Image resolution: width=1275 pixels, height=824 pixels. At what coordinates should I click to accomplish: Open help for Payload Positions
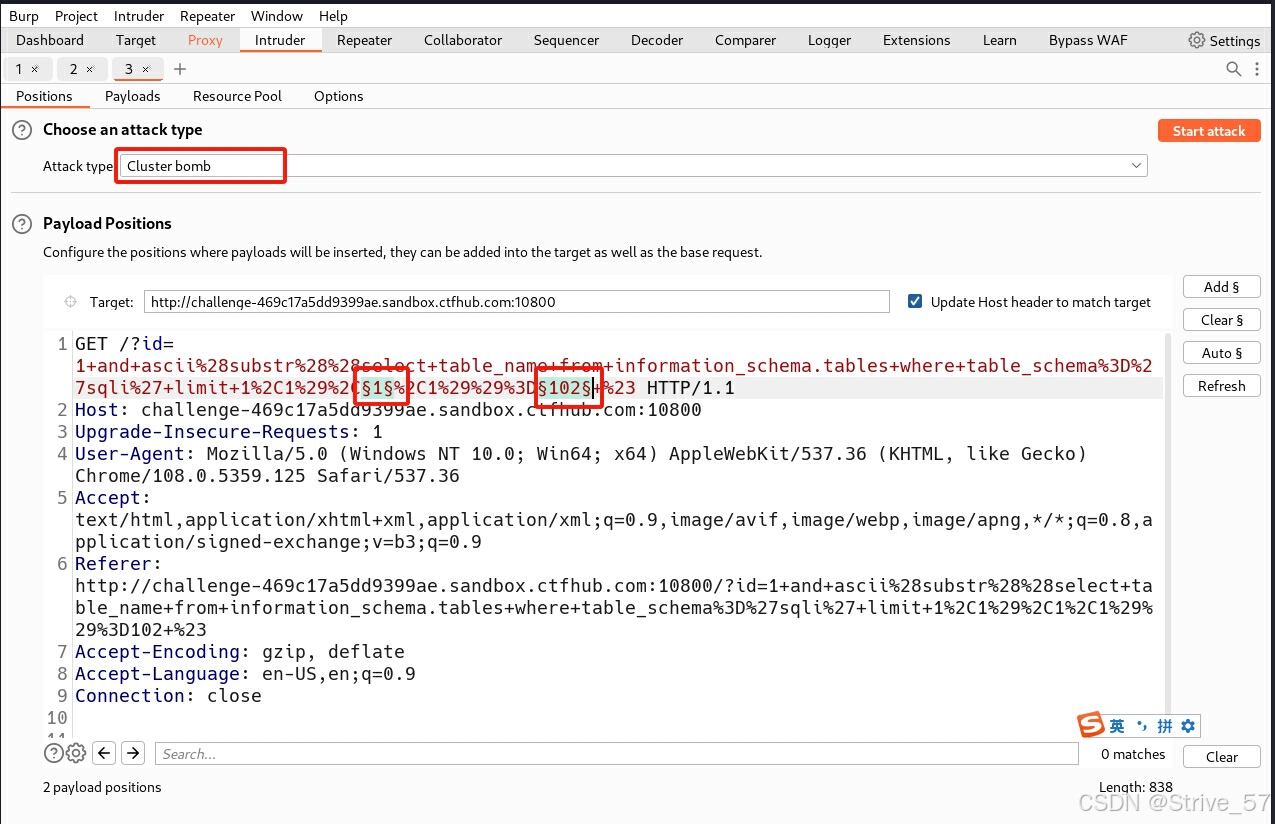[22, 224]
